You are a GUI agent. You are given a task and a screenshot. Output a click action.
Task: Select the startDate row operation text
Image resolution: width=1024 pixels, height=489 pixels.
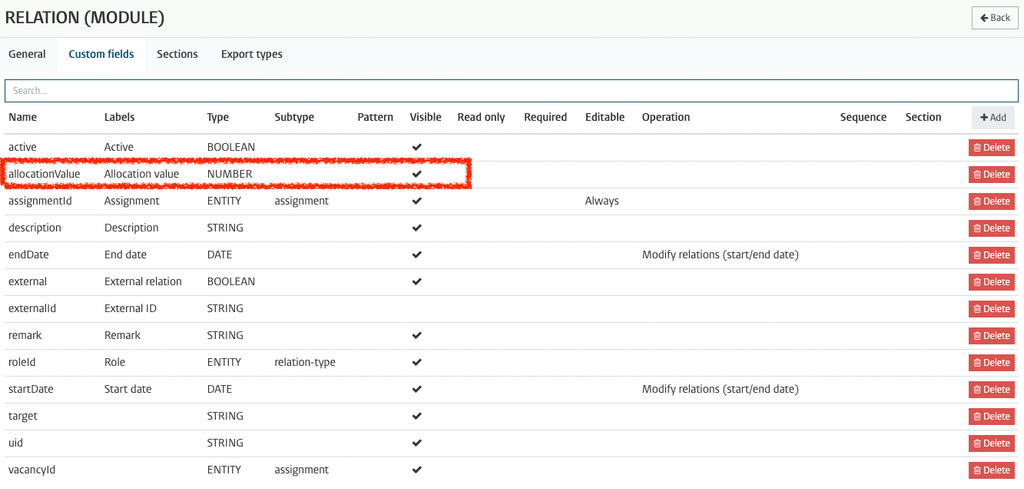pos(720,389)
